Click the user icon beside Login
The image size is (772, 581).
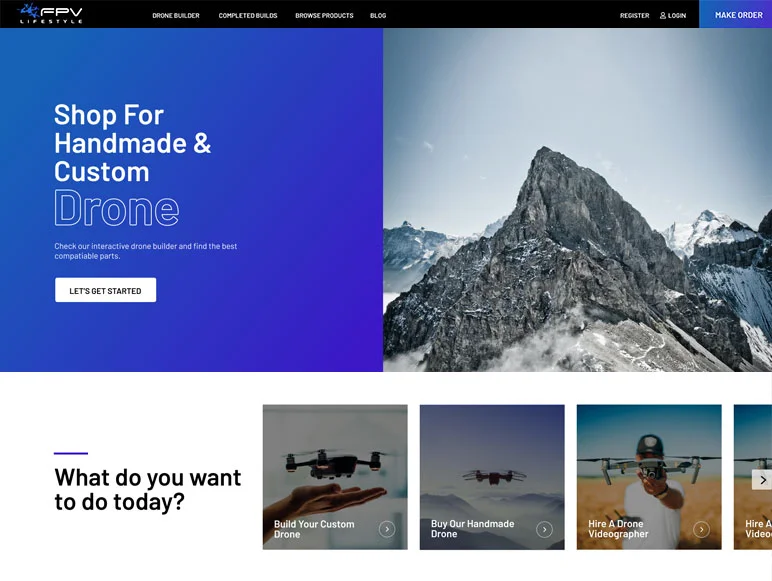tap(663, 15)
